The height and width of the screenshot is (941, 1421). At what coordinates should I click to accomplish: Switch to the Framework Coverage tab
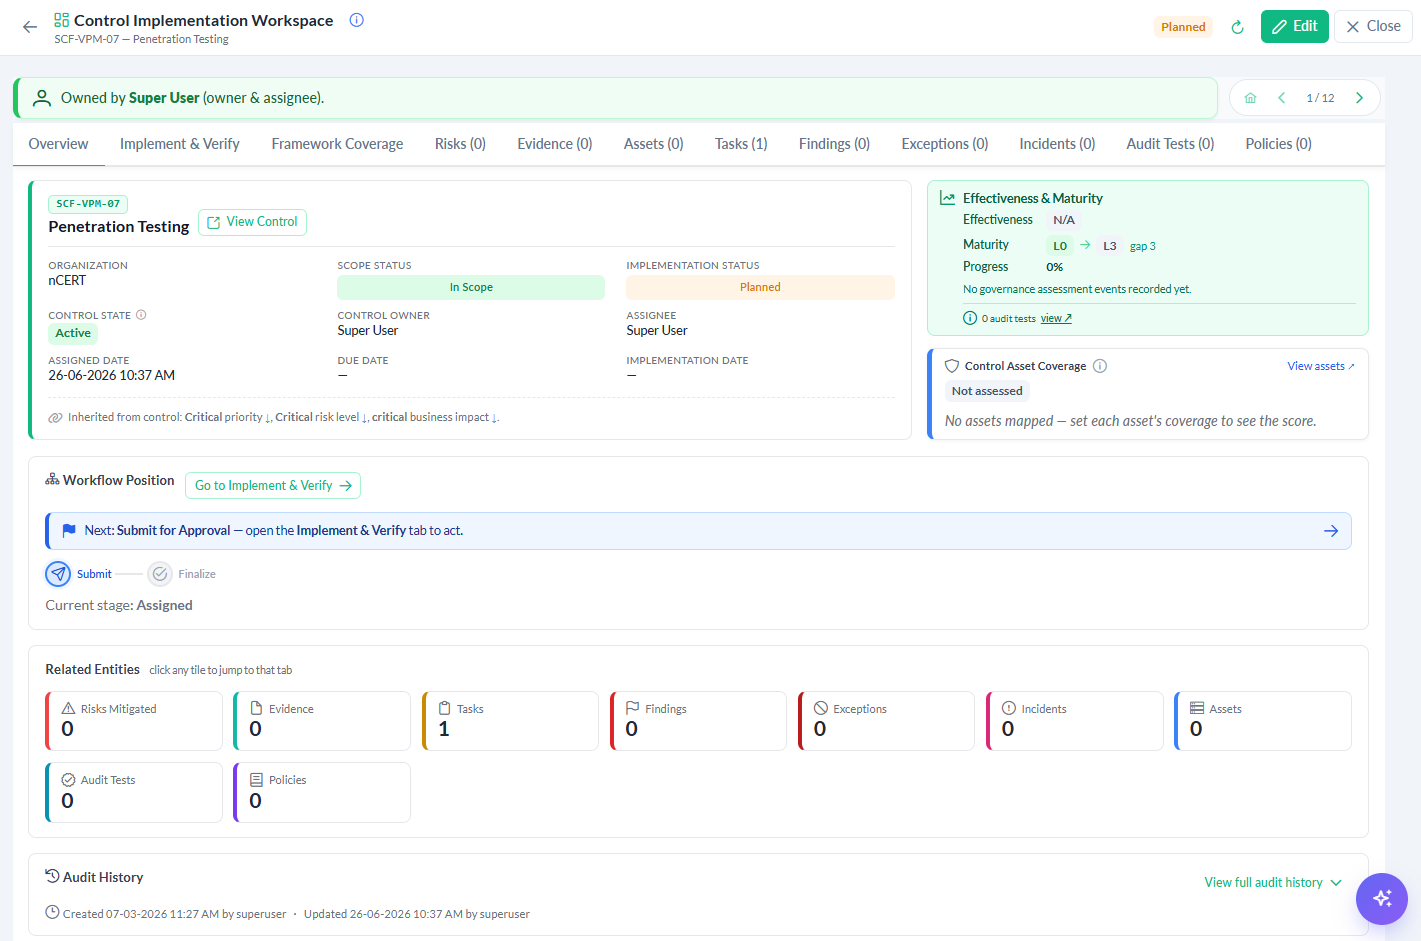click(337, 144)
